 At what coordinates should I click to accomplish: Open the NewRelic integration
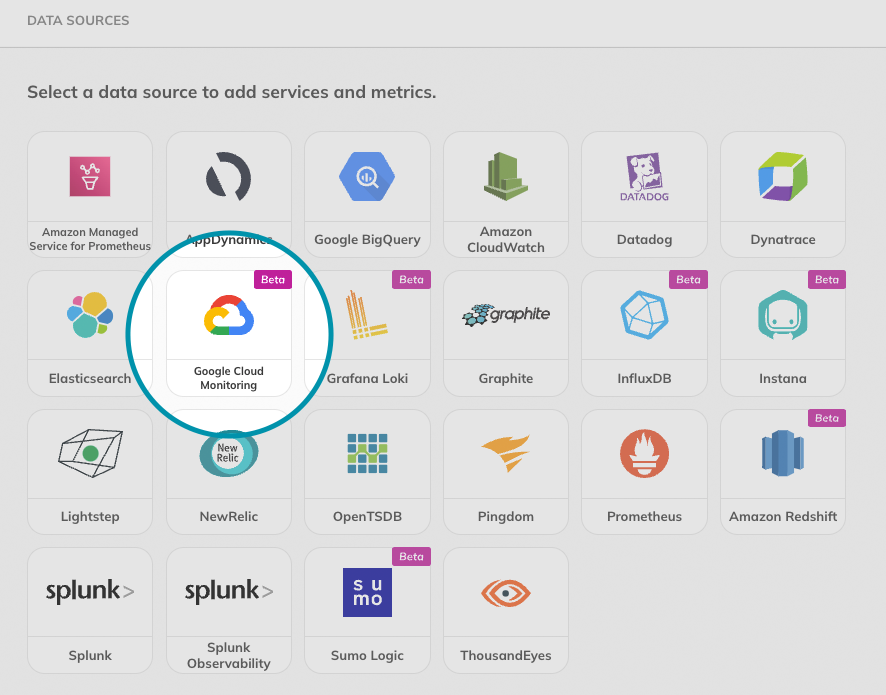click(x=228, y=471)
